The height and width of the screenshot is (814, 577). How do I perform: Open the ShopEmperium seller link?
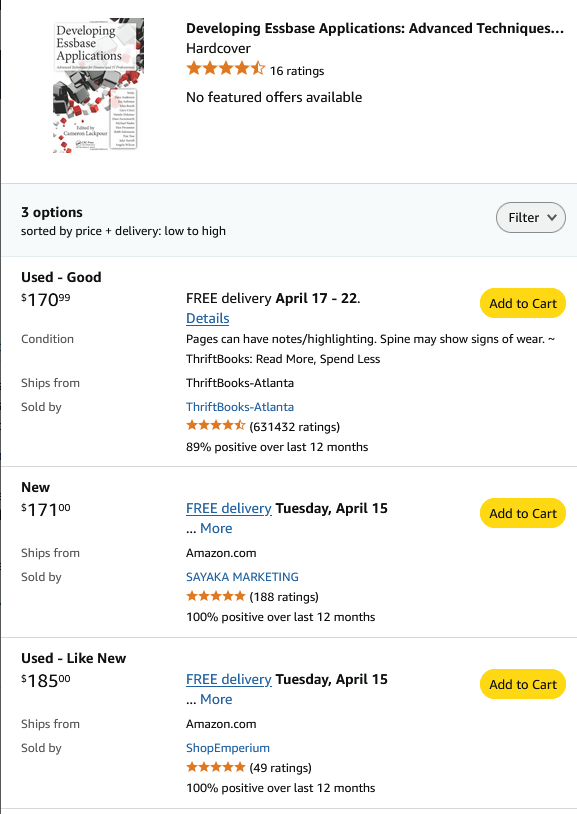tap(227, 748)
